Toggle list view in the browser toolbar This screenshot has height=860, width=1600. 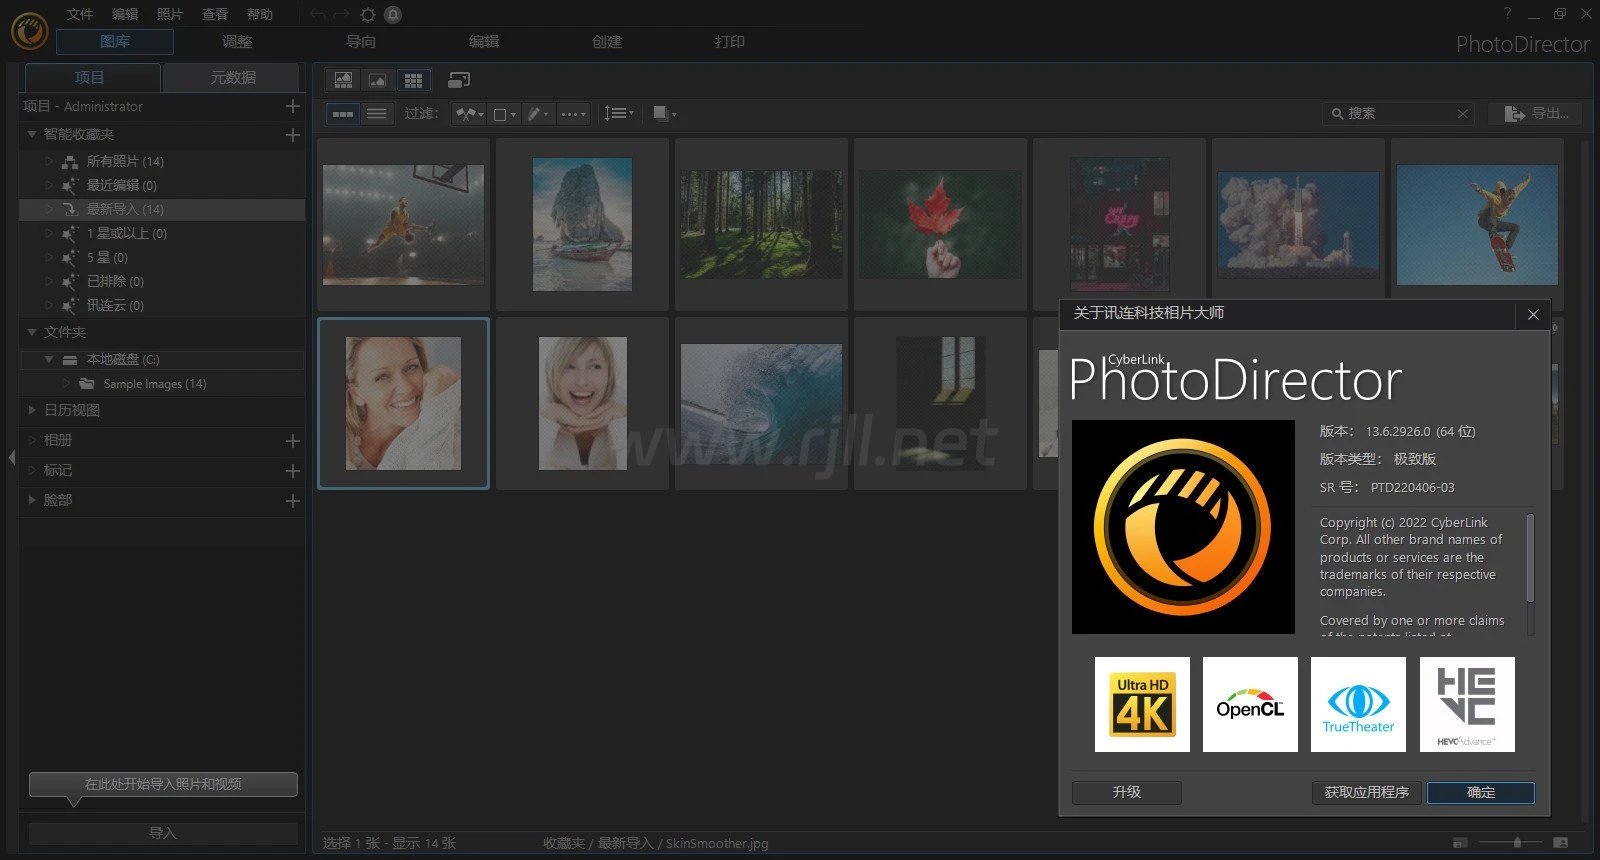coord(377,114)
